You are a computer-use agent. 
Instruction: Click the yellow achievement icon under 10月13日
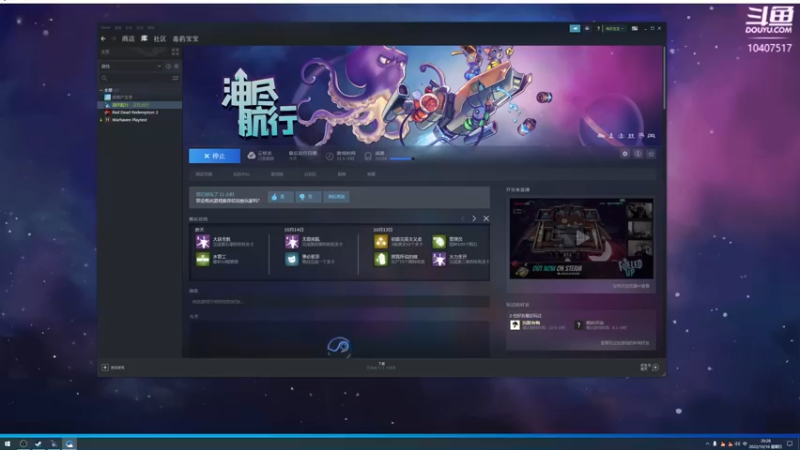point(381,241)
